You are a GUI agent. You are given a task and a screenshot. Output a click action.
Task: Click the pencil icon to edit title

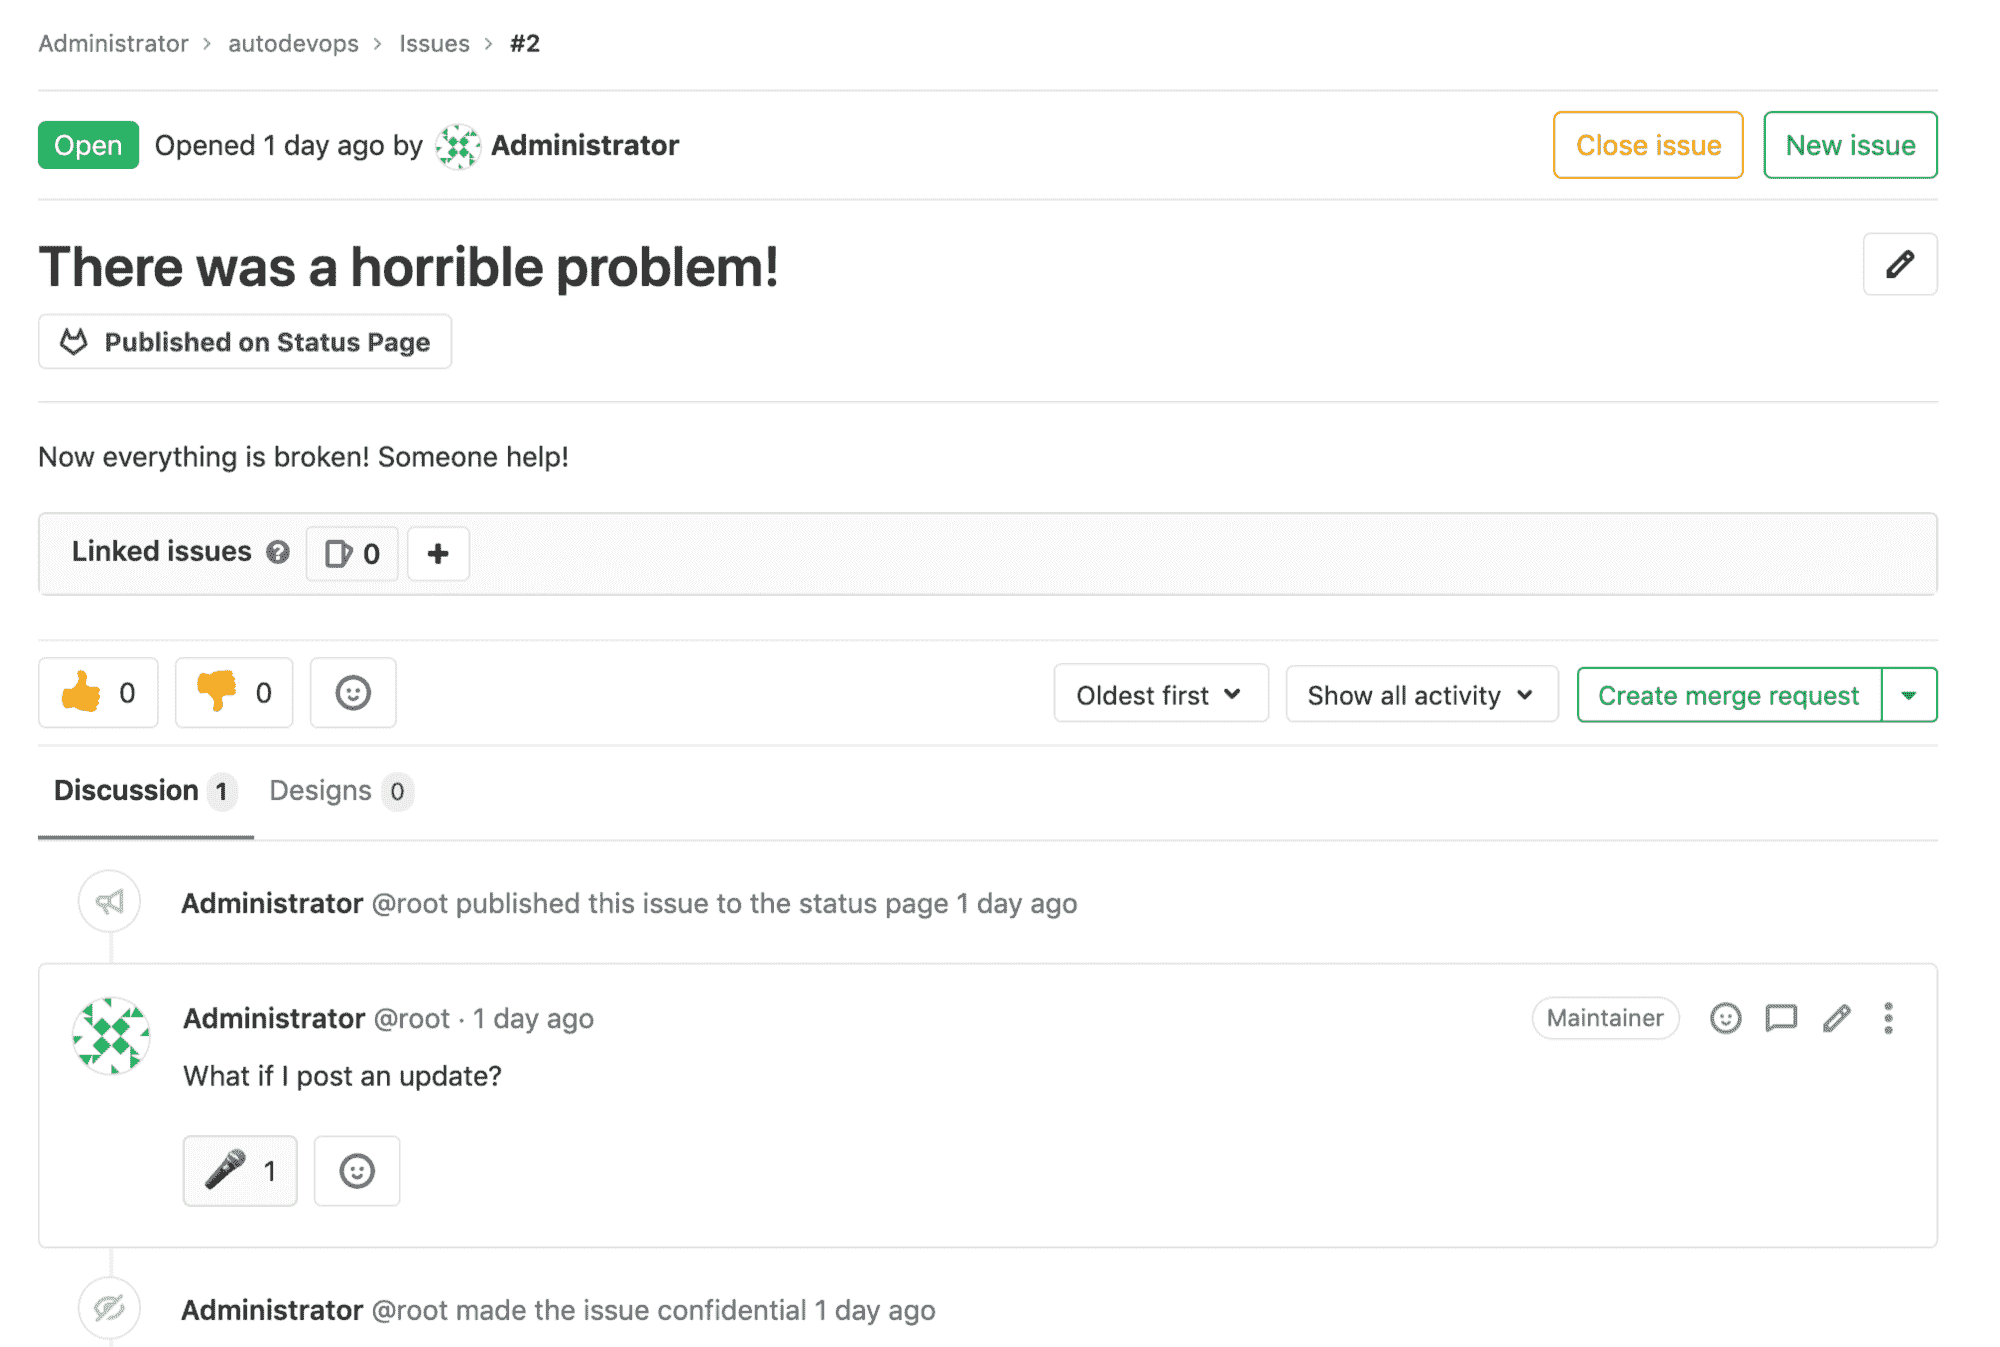pos(1899,265)
